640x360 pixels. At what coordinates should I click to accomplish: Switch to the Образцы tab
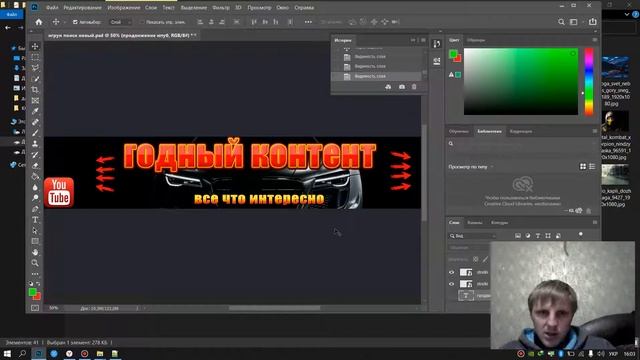tap(476, 40)
